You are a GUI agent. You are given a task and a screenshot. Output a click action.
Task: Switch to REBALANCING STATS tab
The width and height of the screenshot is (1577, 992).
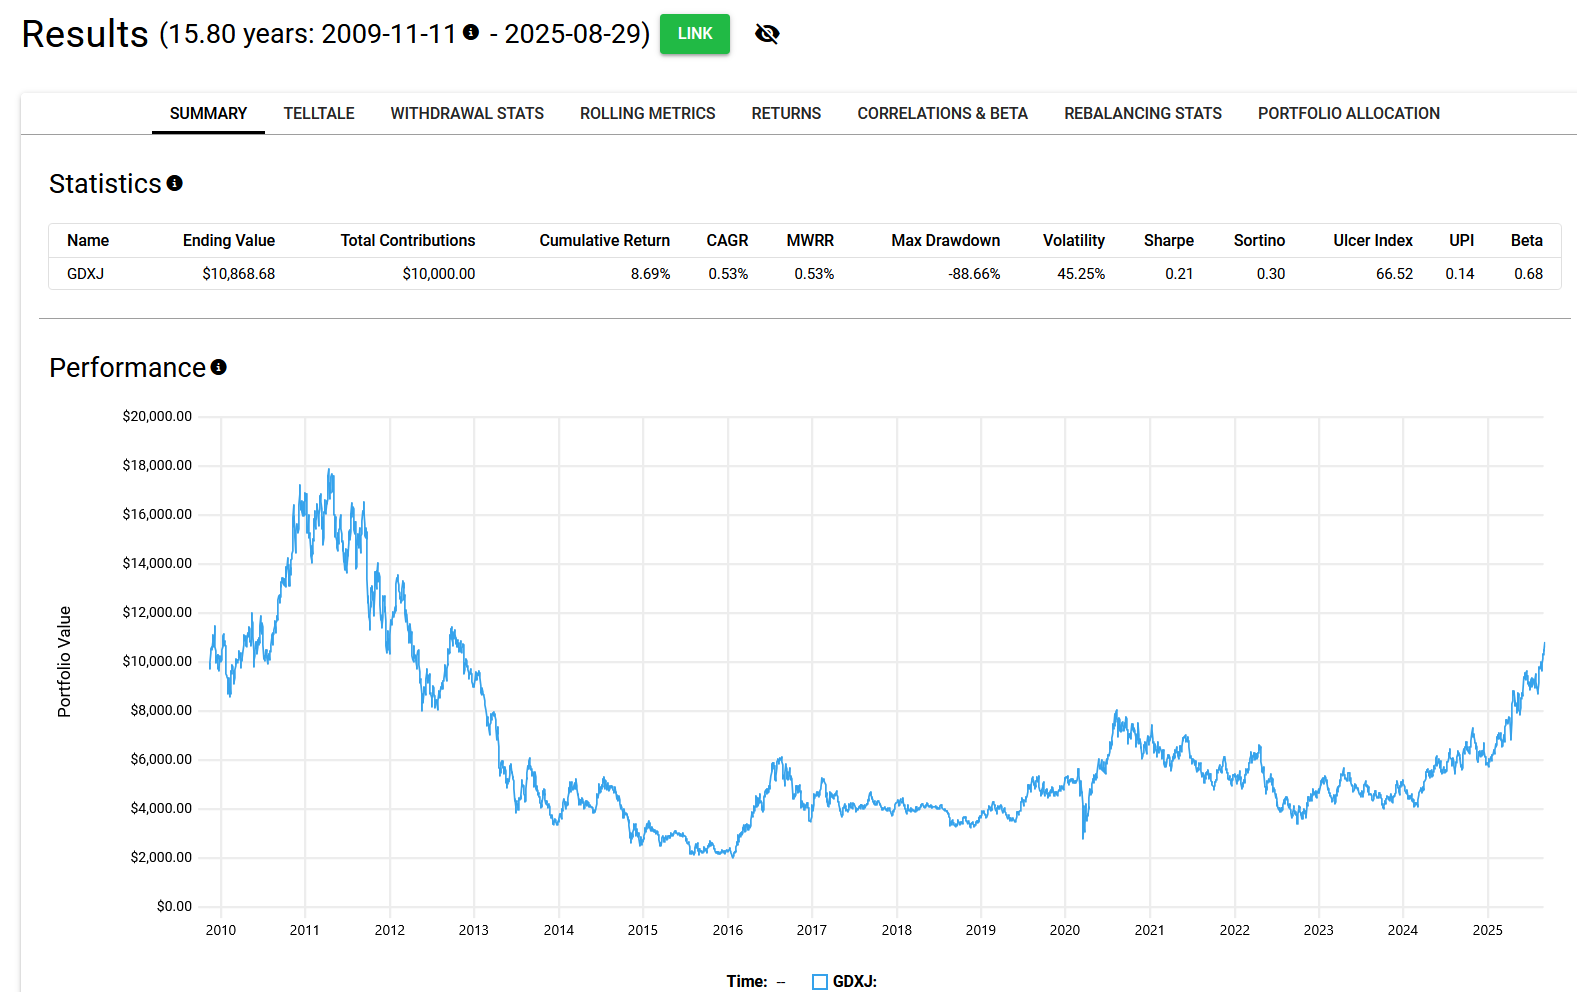click(1143, 113)
